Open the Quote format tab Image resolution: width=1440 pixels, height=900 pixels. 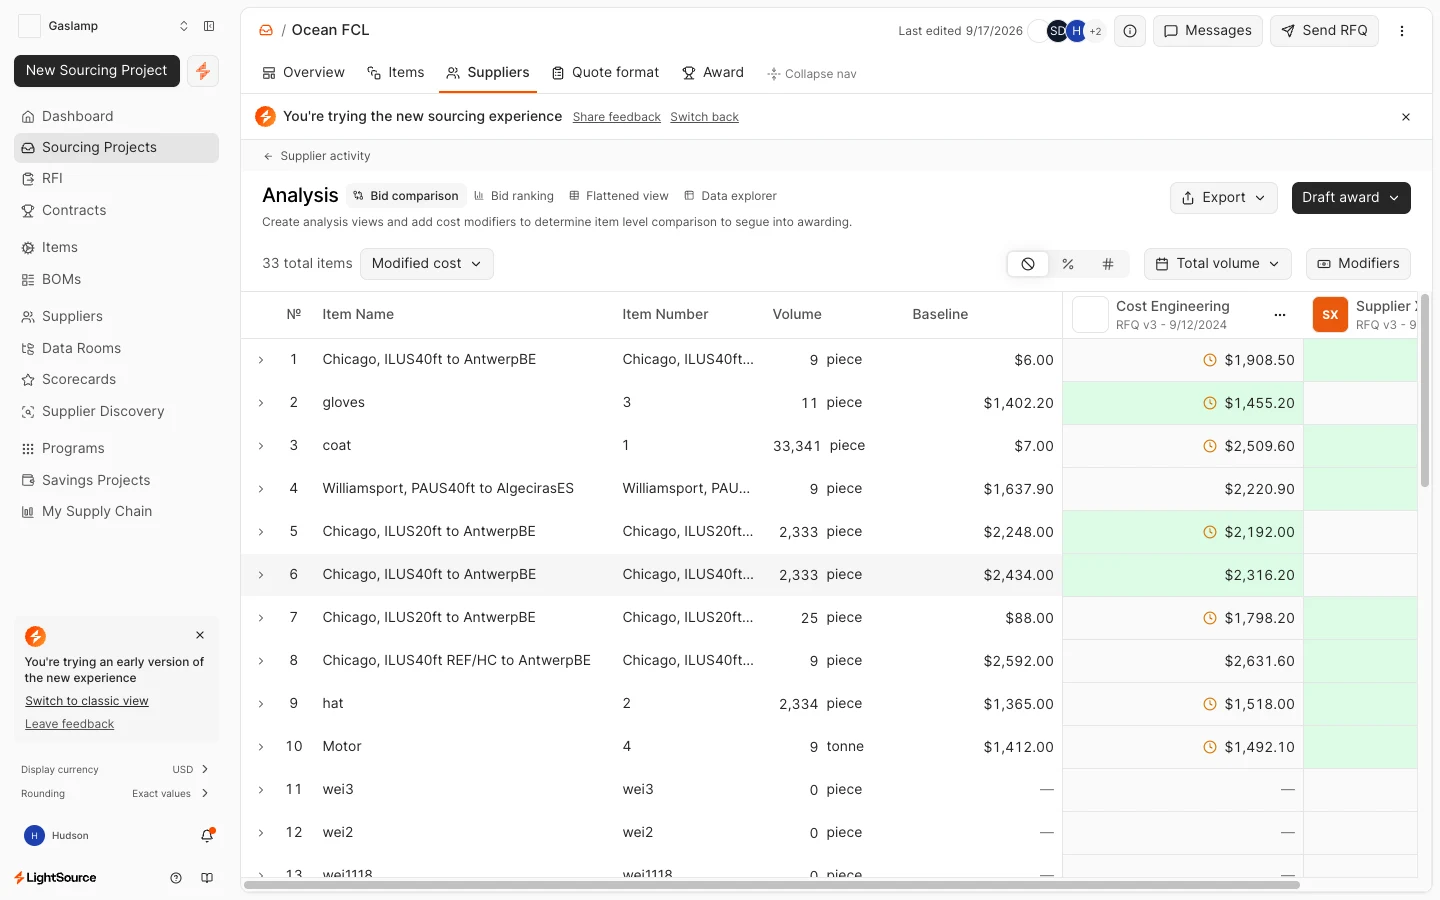point(606,73)
